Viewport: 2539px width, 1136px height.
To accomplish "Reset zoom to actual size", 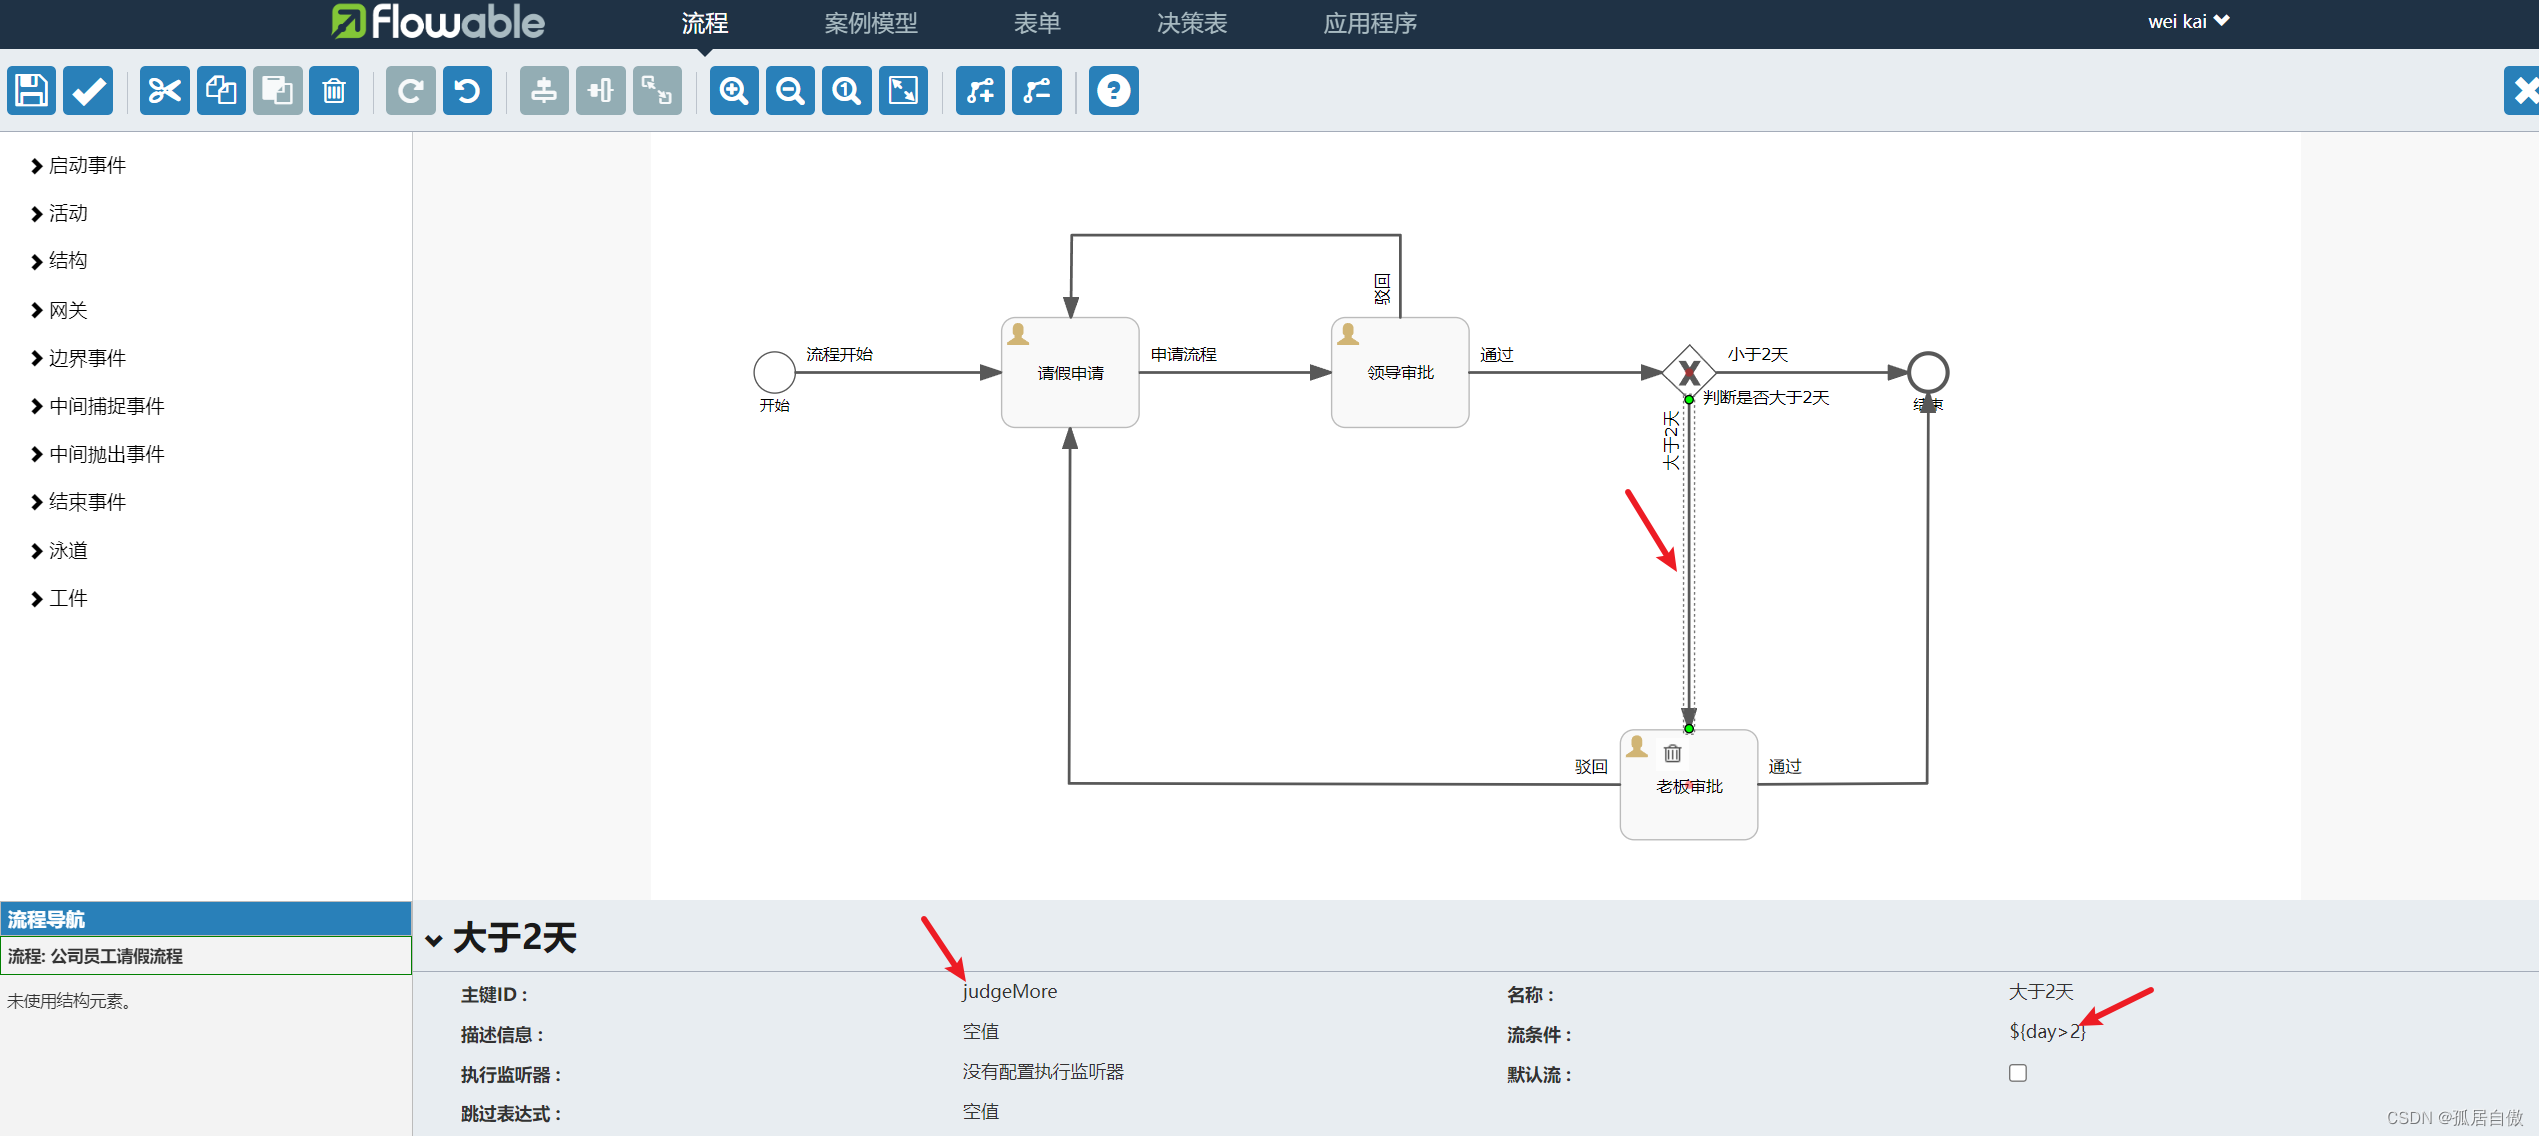I will [x=847, y=91].
